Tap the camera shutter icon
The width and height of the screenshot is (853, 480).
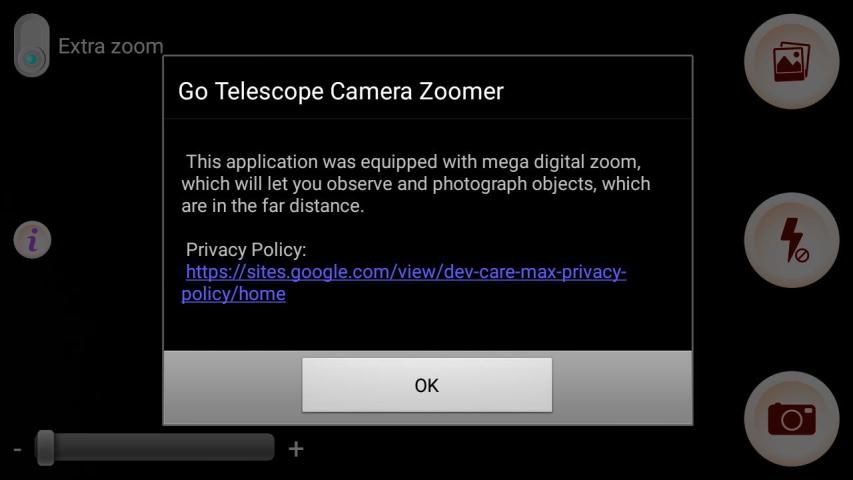[x=792, y=419]
